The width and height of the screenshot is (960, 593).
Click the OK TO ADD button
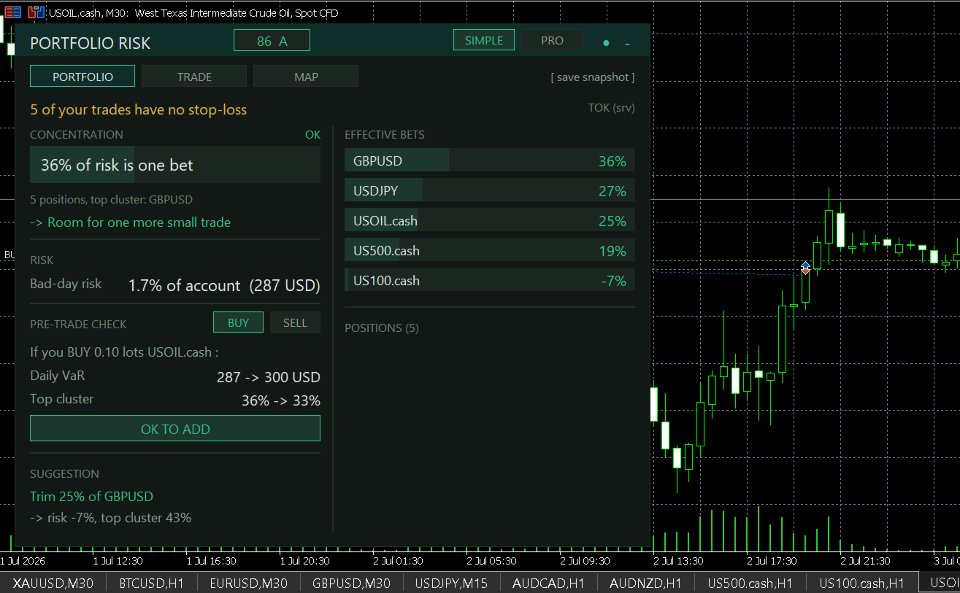[x=175, y=428]
